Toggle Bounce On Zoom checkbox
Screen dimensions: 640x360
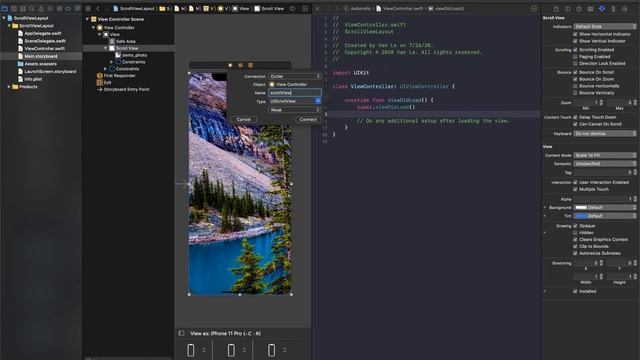575,79
